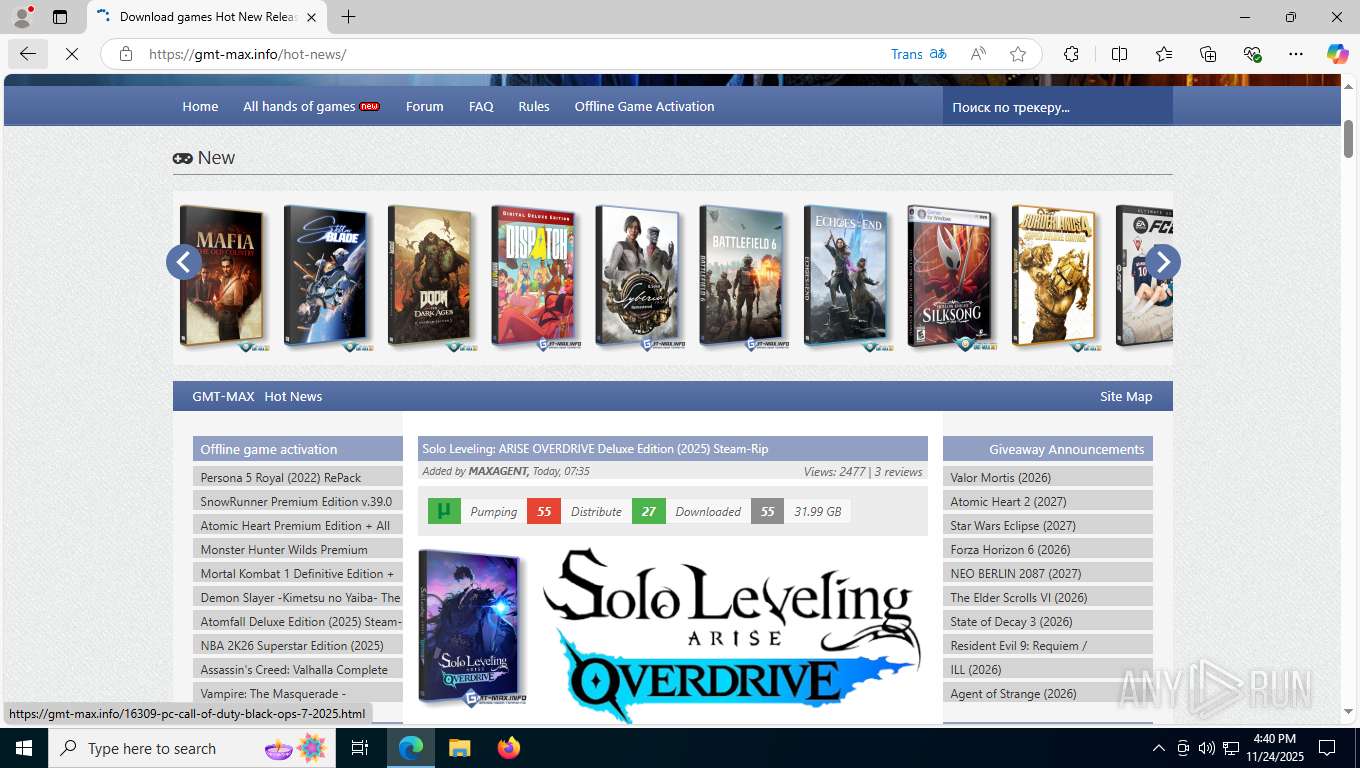The width and height of the screenshot is (1360, 768).
Task: Focus the tracker search field
Action: point(1057,106)
